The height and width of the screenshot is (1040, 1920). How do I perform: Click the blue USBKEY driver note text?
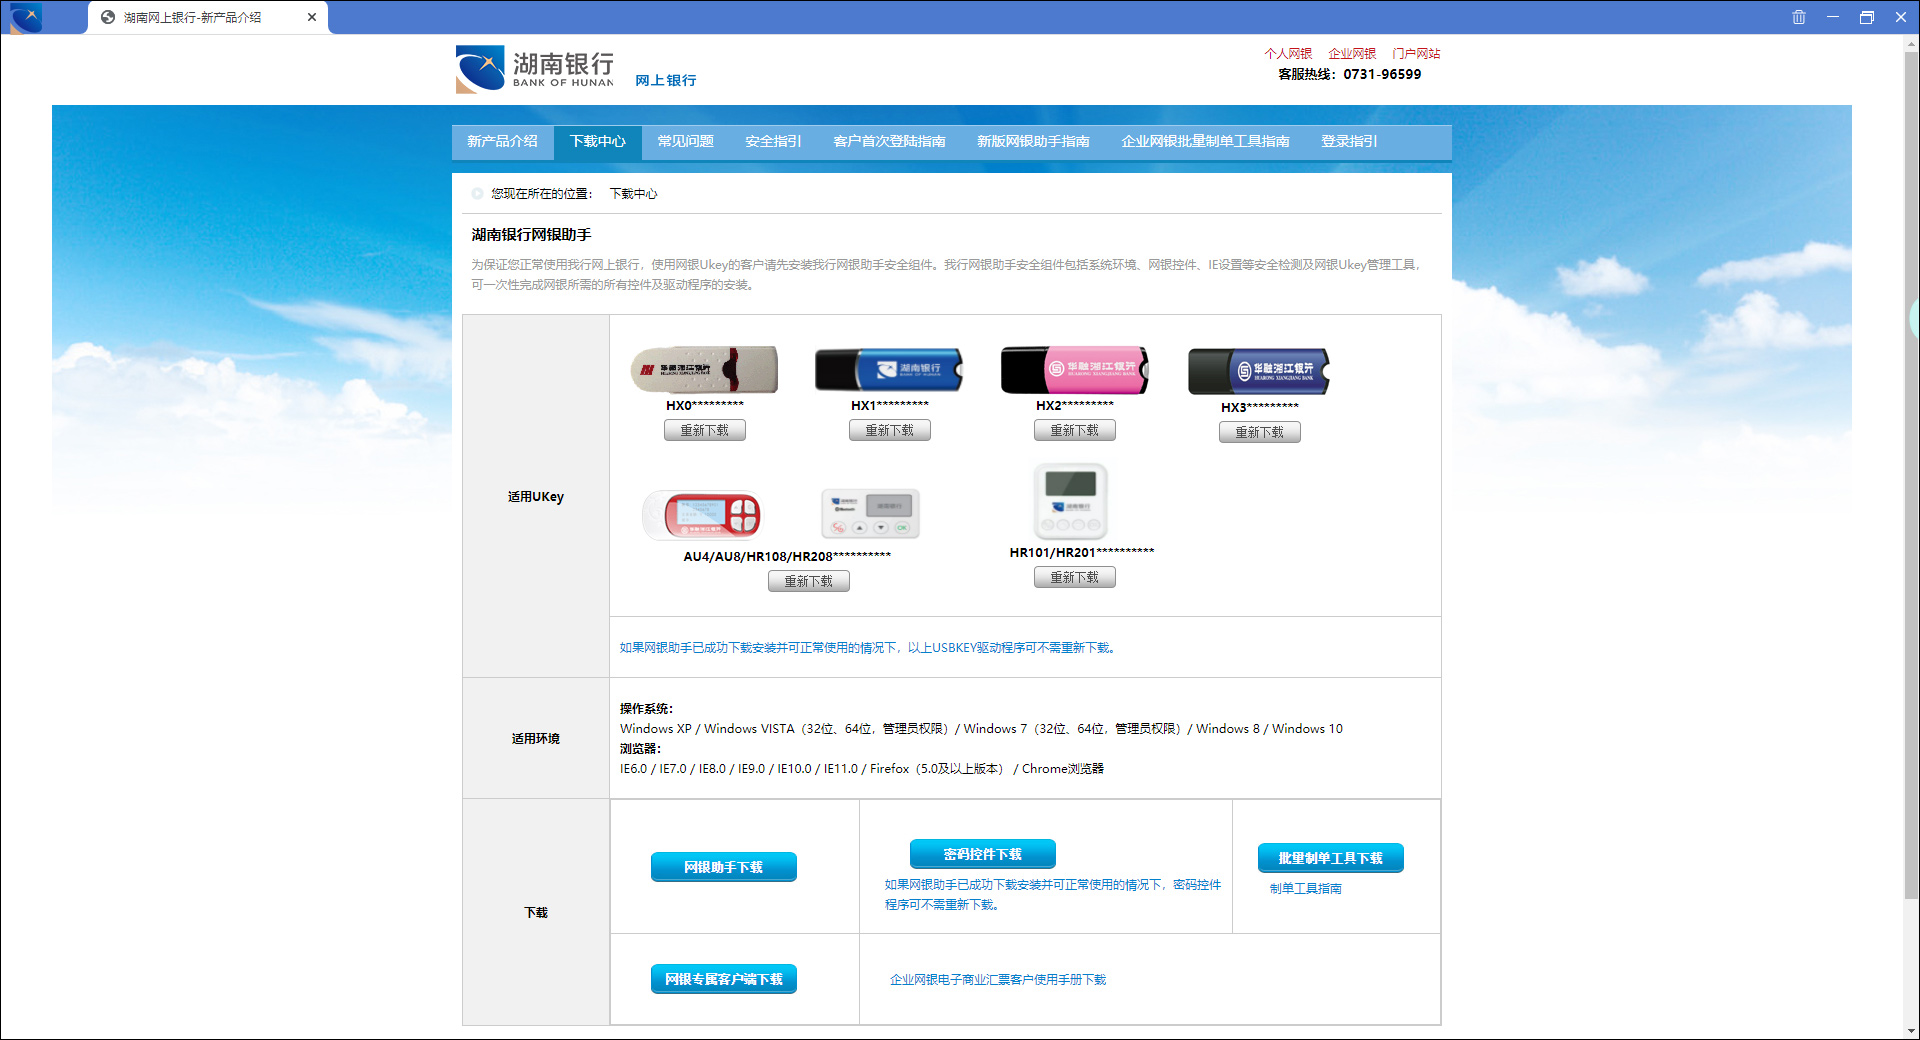869,648
